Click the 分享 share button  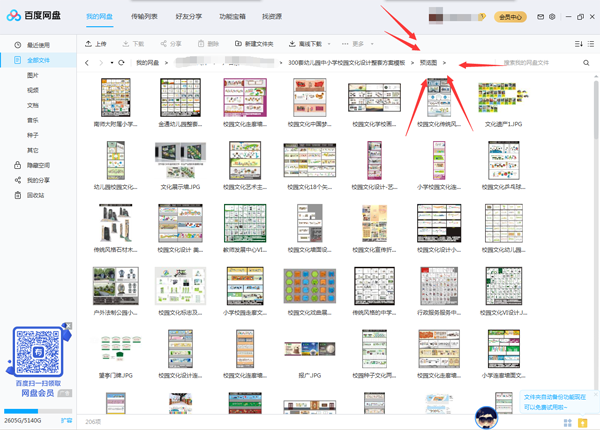[171, 44]
